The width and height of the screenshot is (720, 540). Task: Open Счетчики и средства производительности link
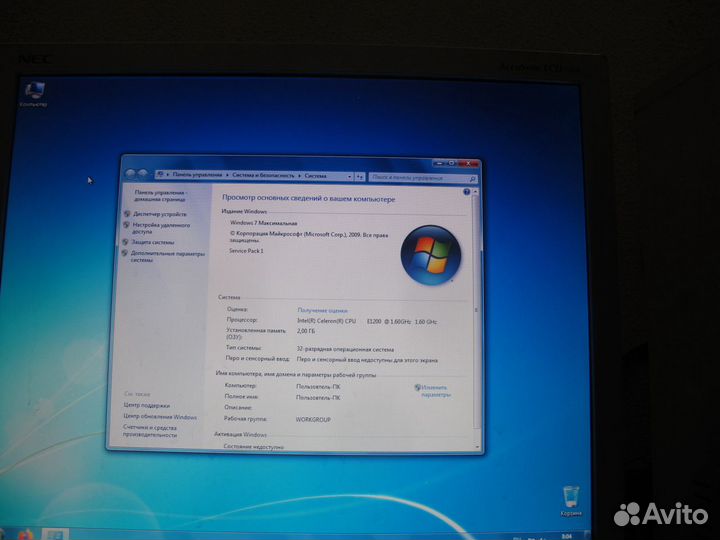click(150, 431)
